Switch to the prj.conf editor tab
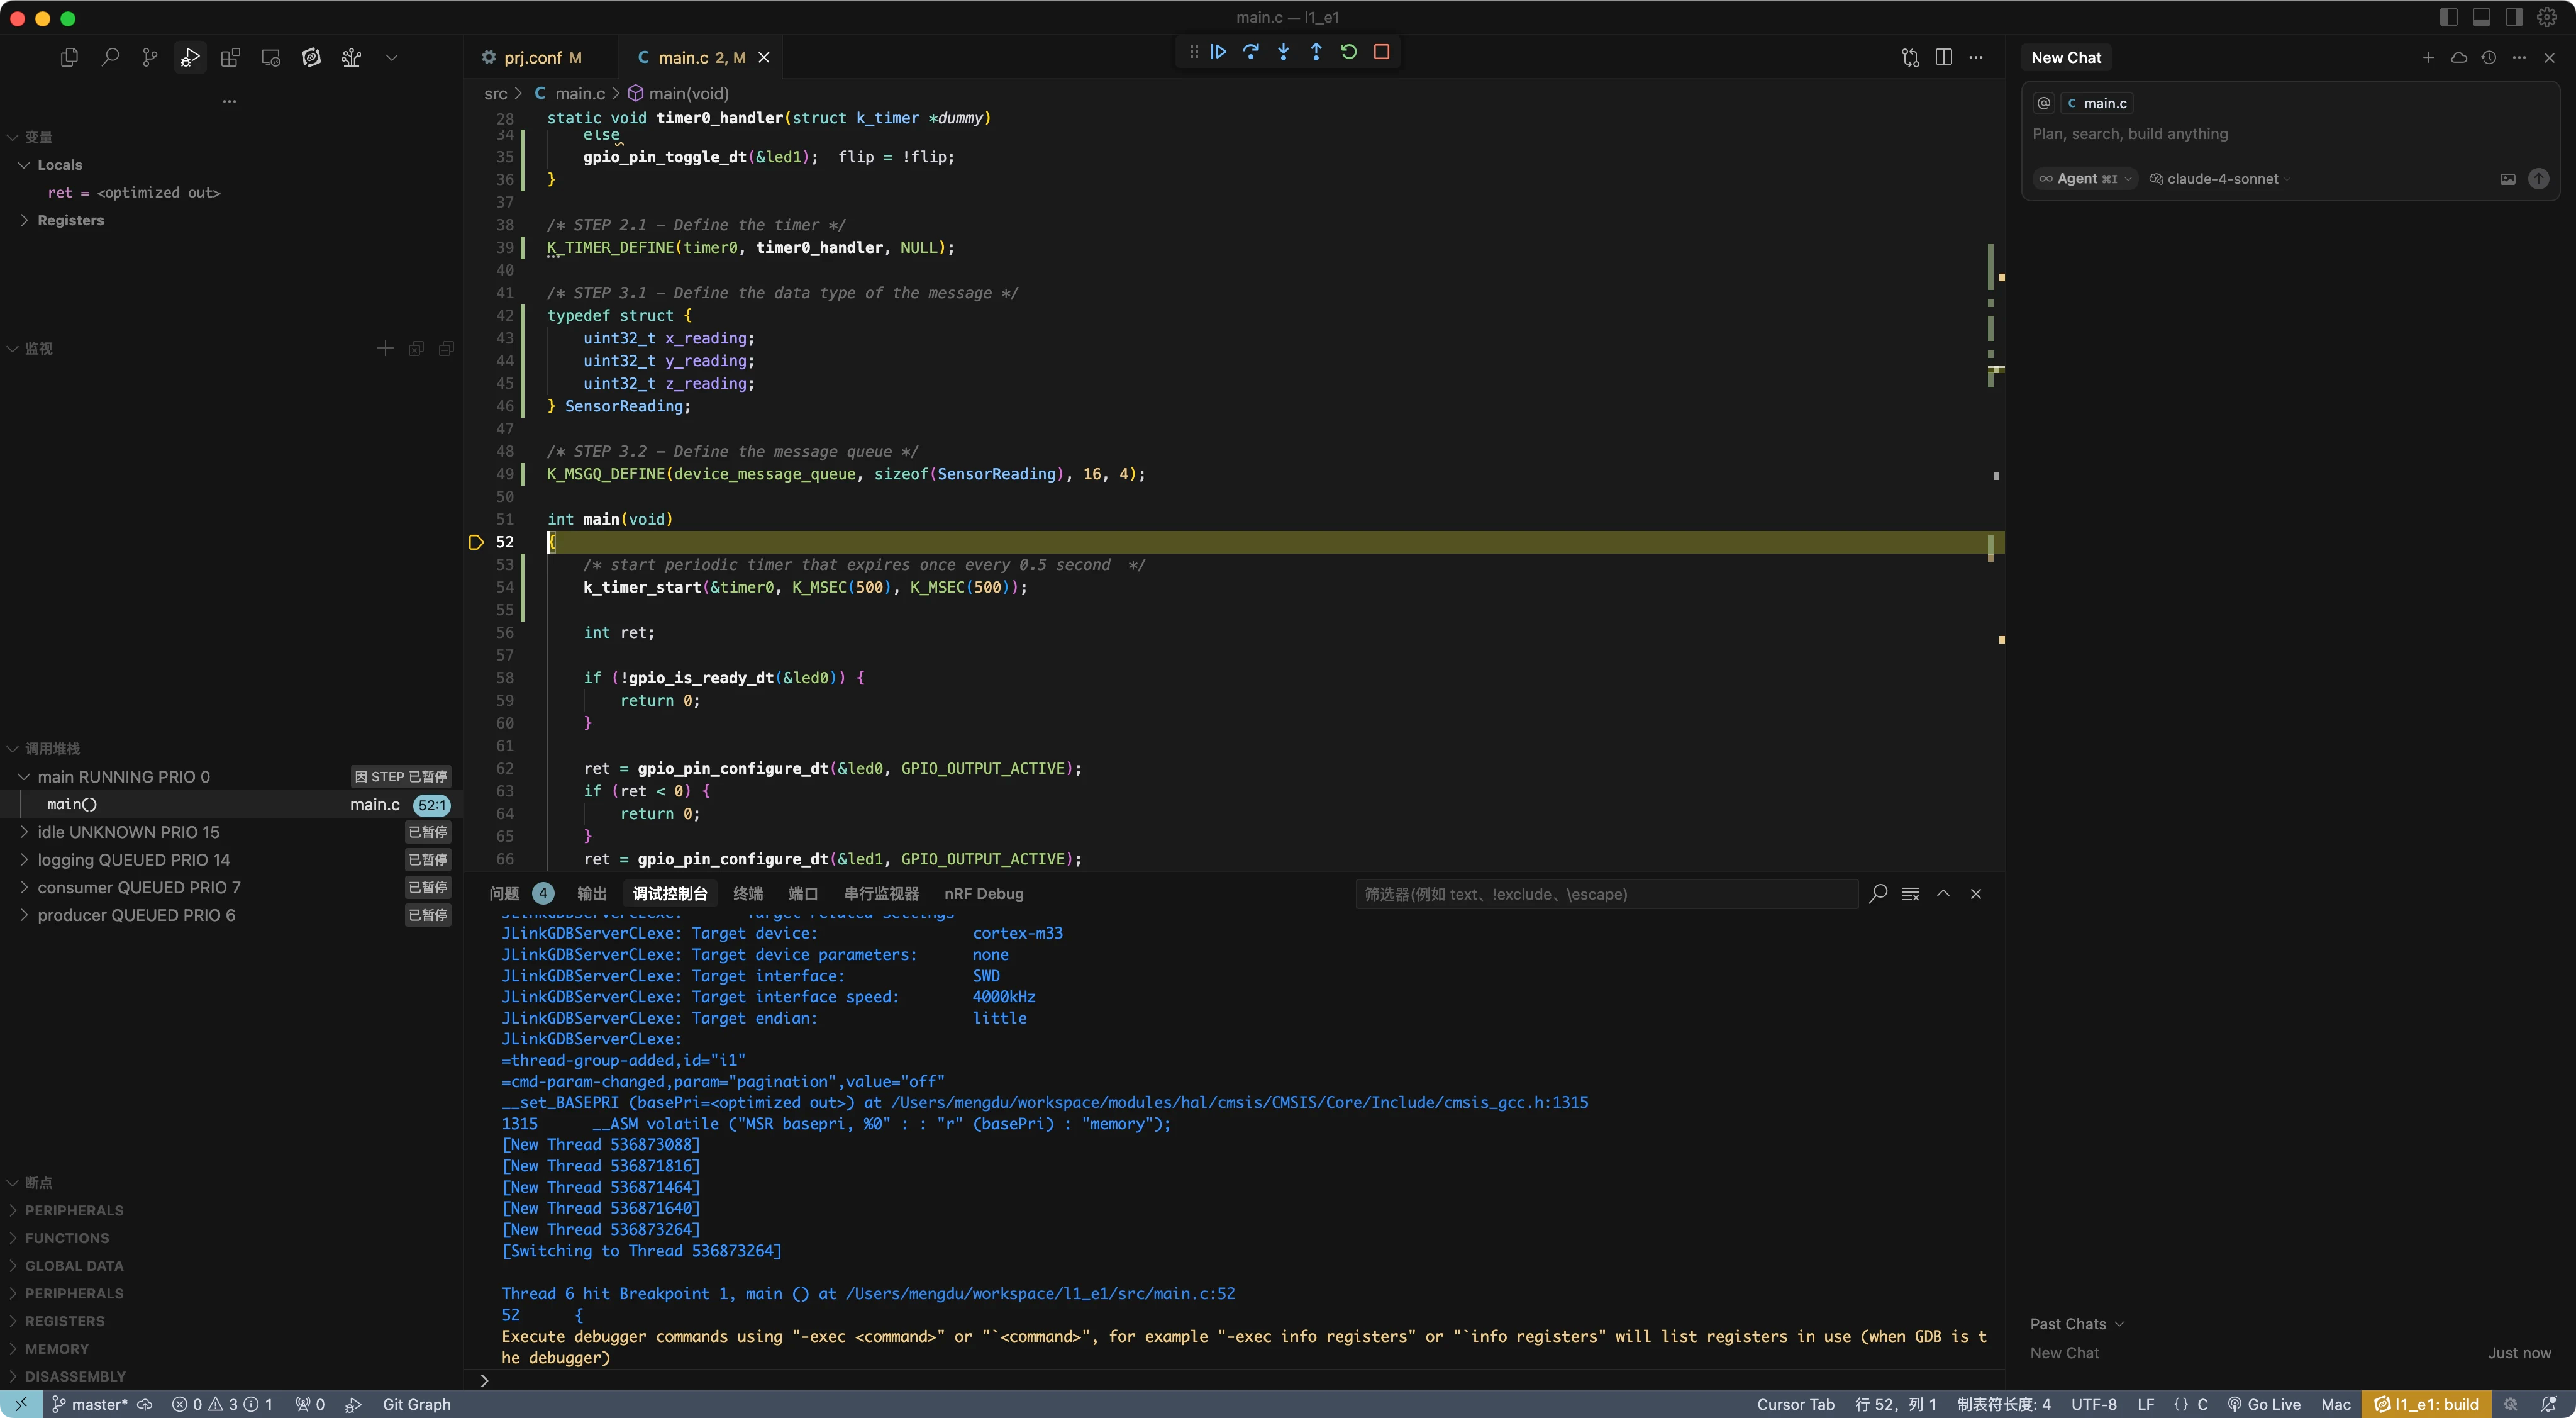This screenshot has width=2576, height=1418. tap(532, 58)
